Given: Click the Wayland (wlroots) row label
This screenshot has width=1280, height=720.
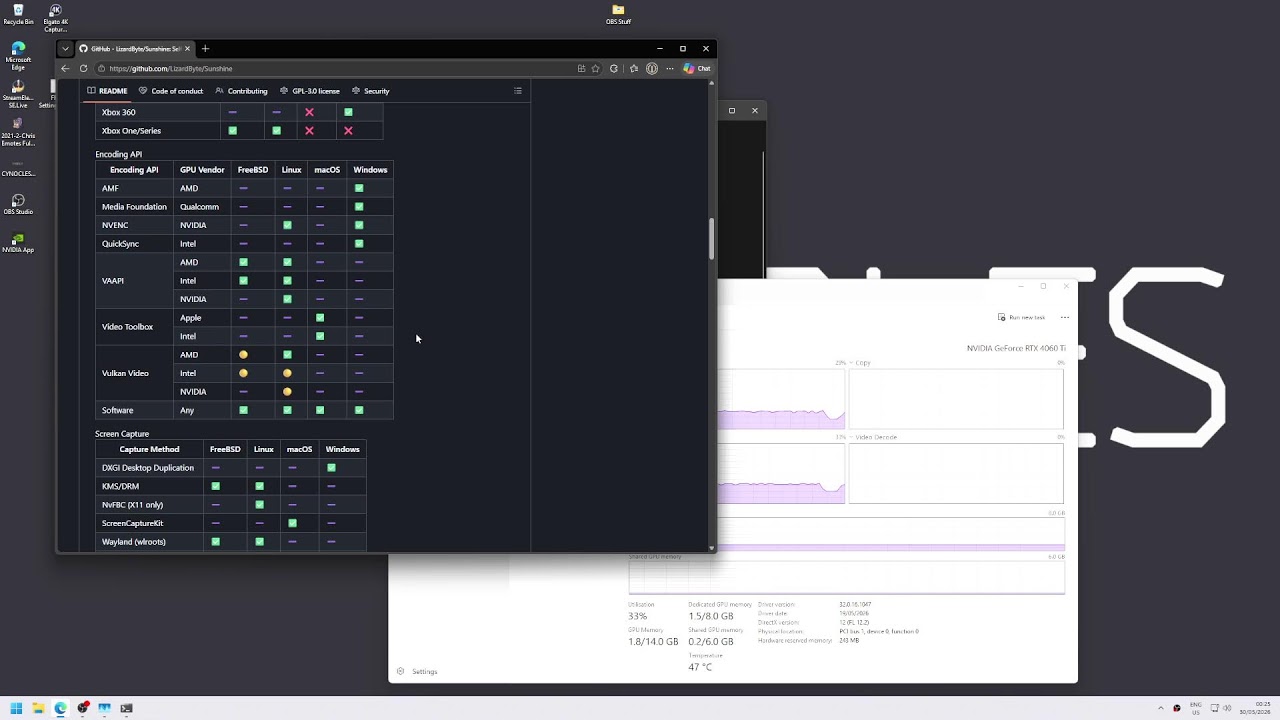Looking at the screenshot, I should click(134, 542).
